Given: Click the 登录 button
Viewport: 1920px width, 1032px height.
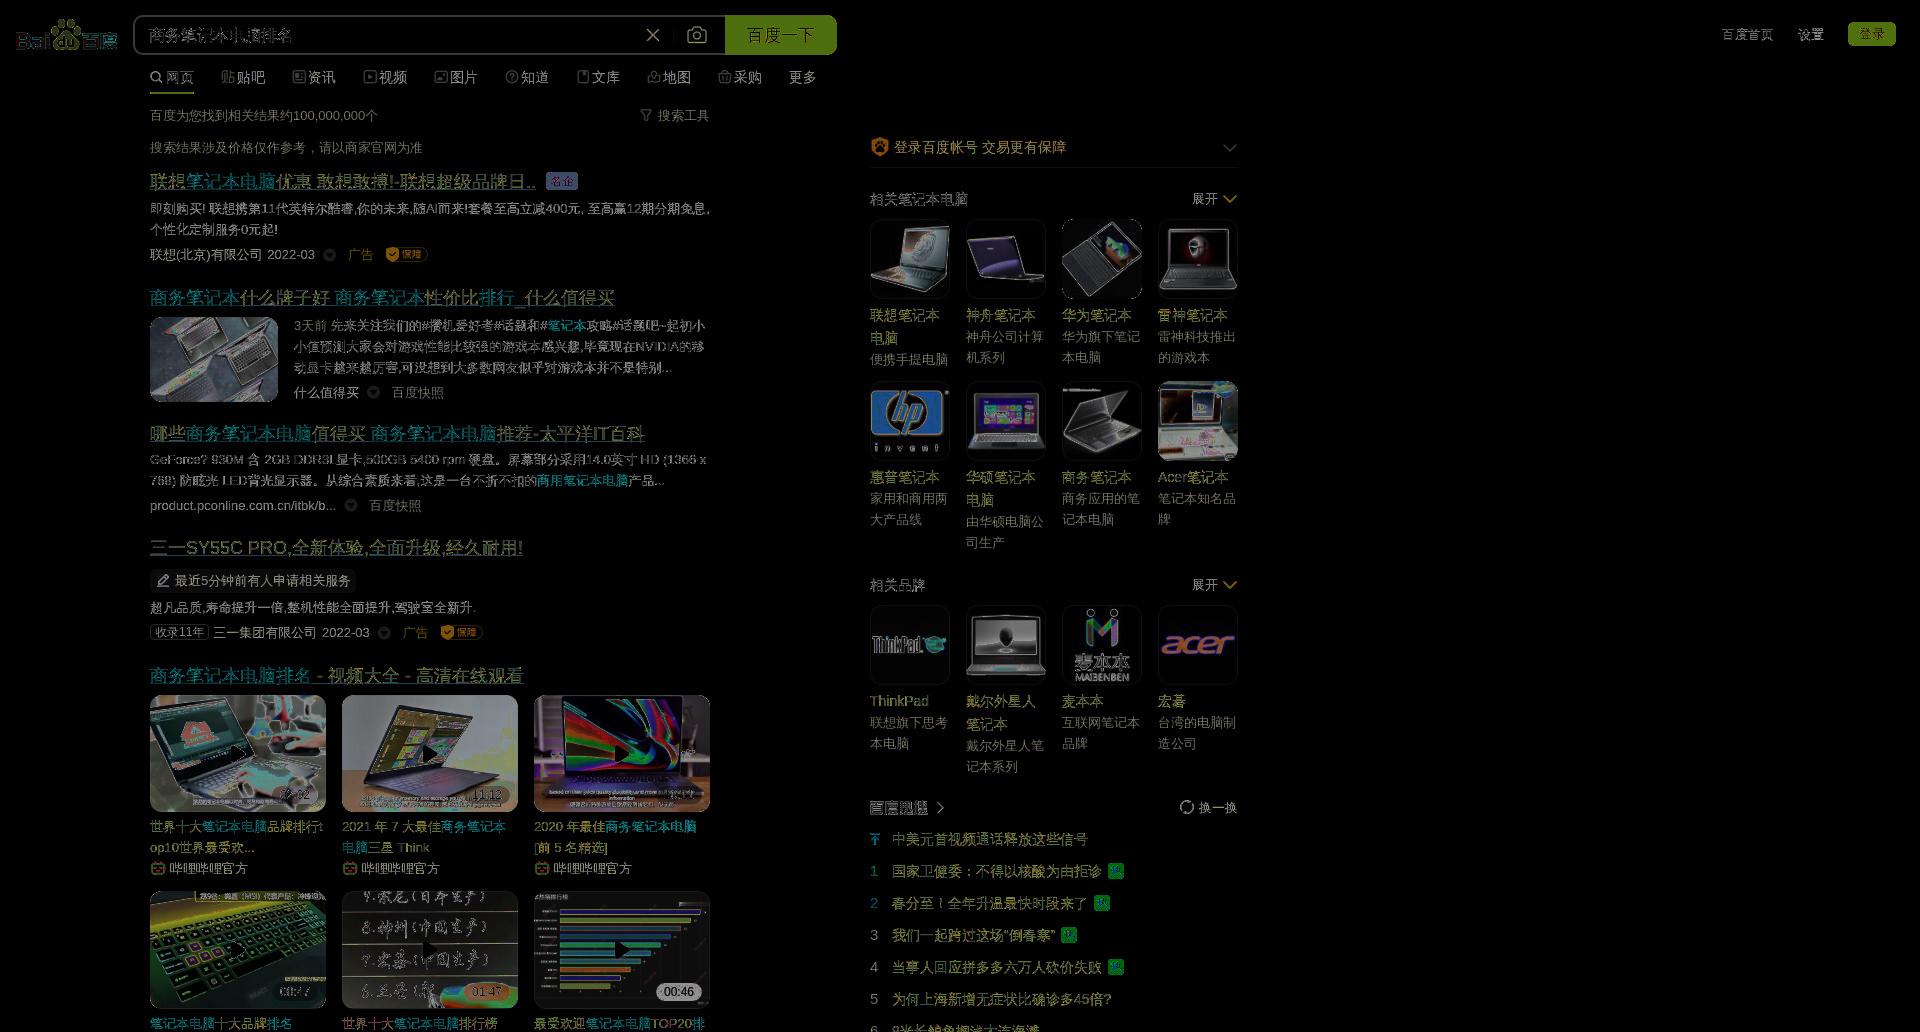Looking at the screenshot, I should click(1871, 34).
